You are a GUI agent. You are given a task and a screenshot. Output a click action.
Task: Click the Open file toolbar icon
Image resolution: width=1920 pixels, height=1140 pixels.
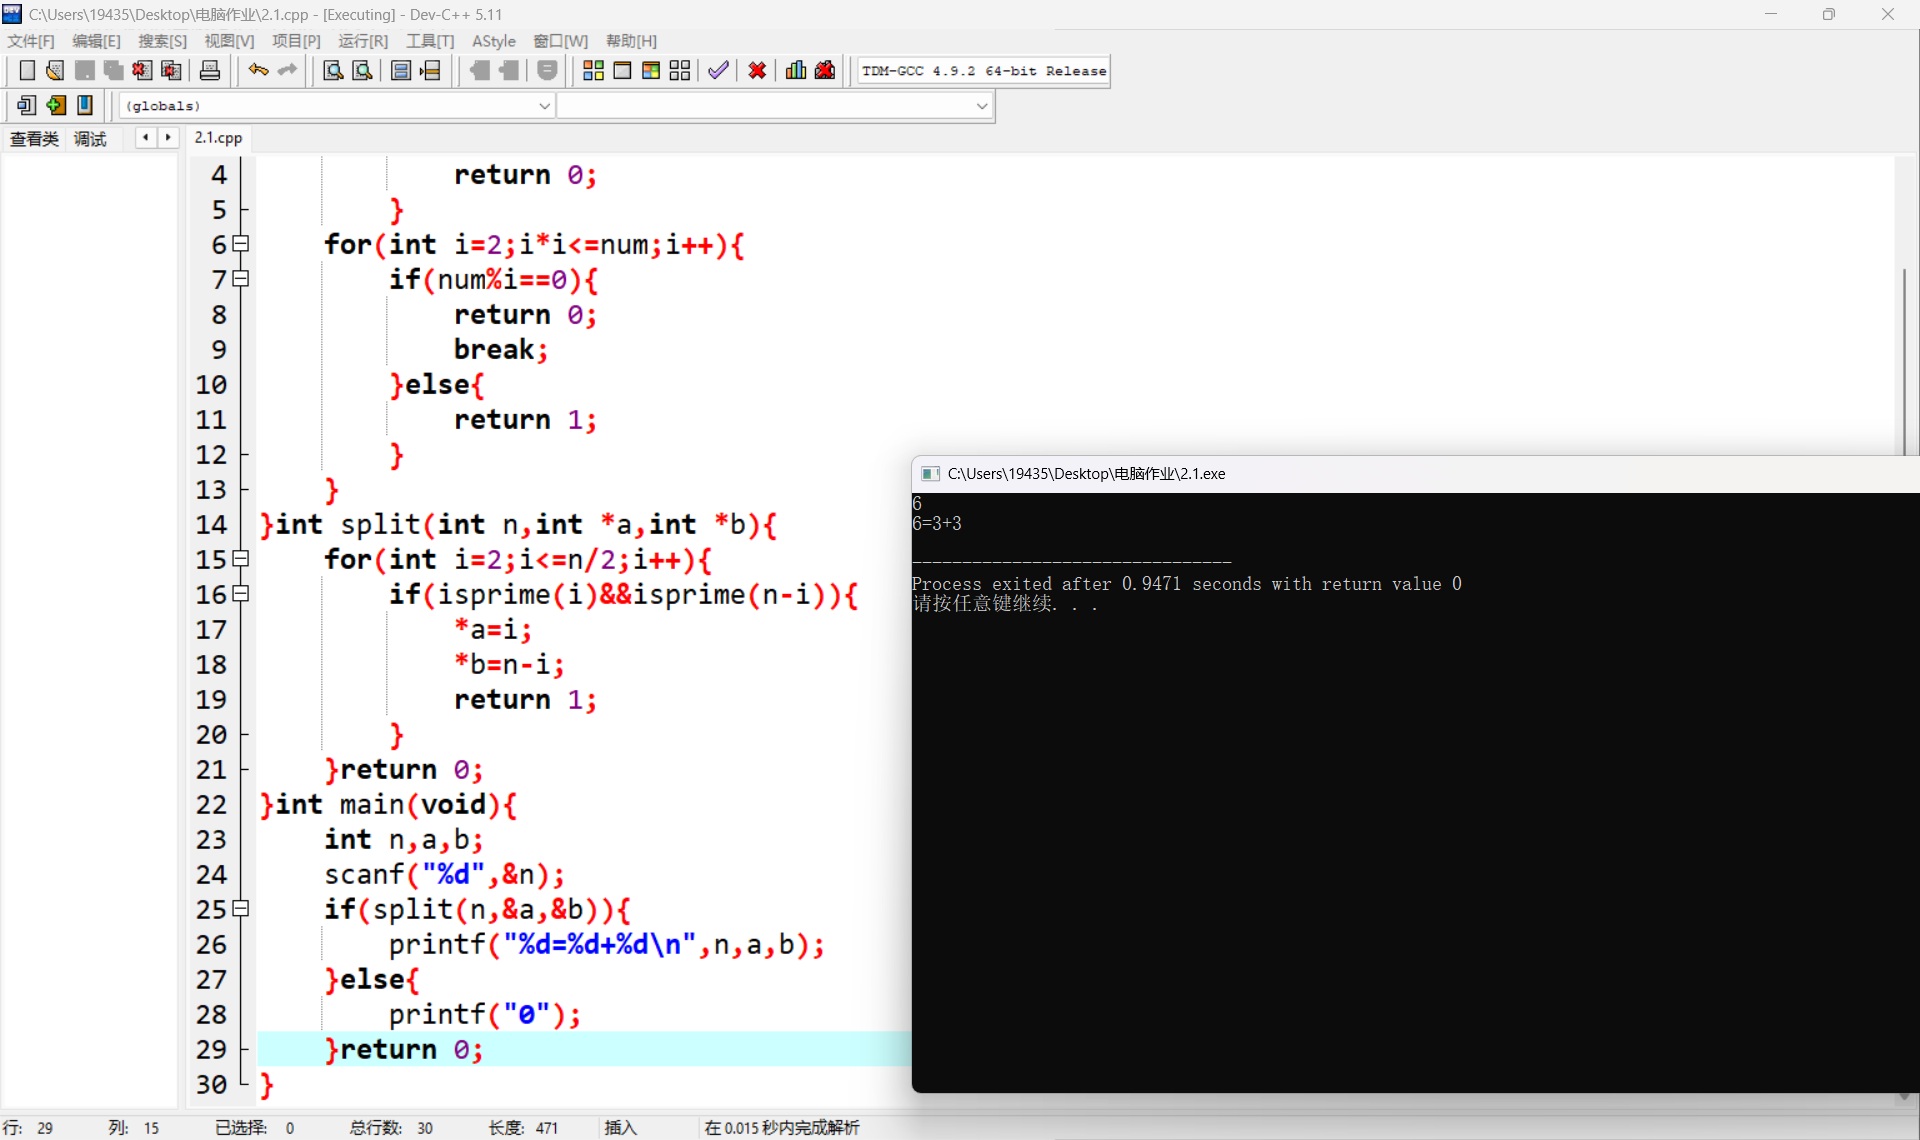(55, 70)
